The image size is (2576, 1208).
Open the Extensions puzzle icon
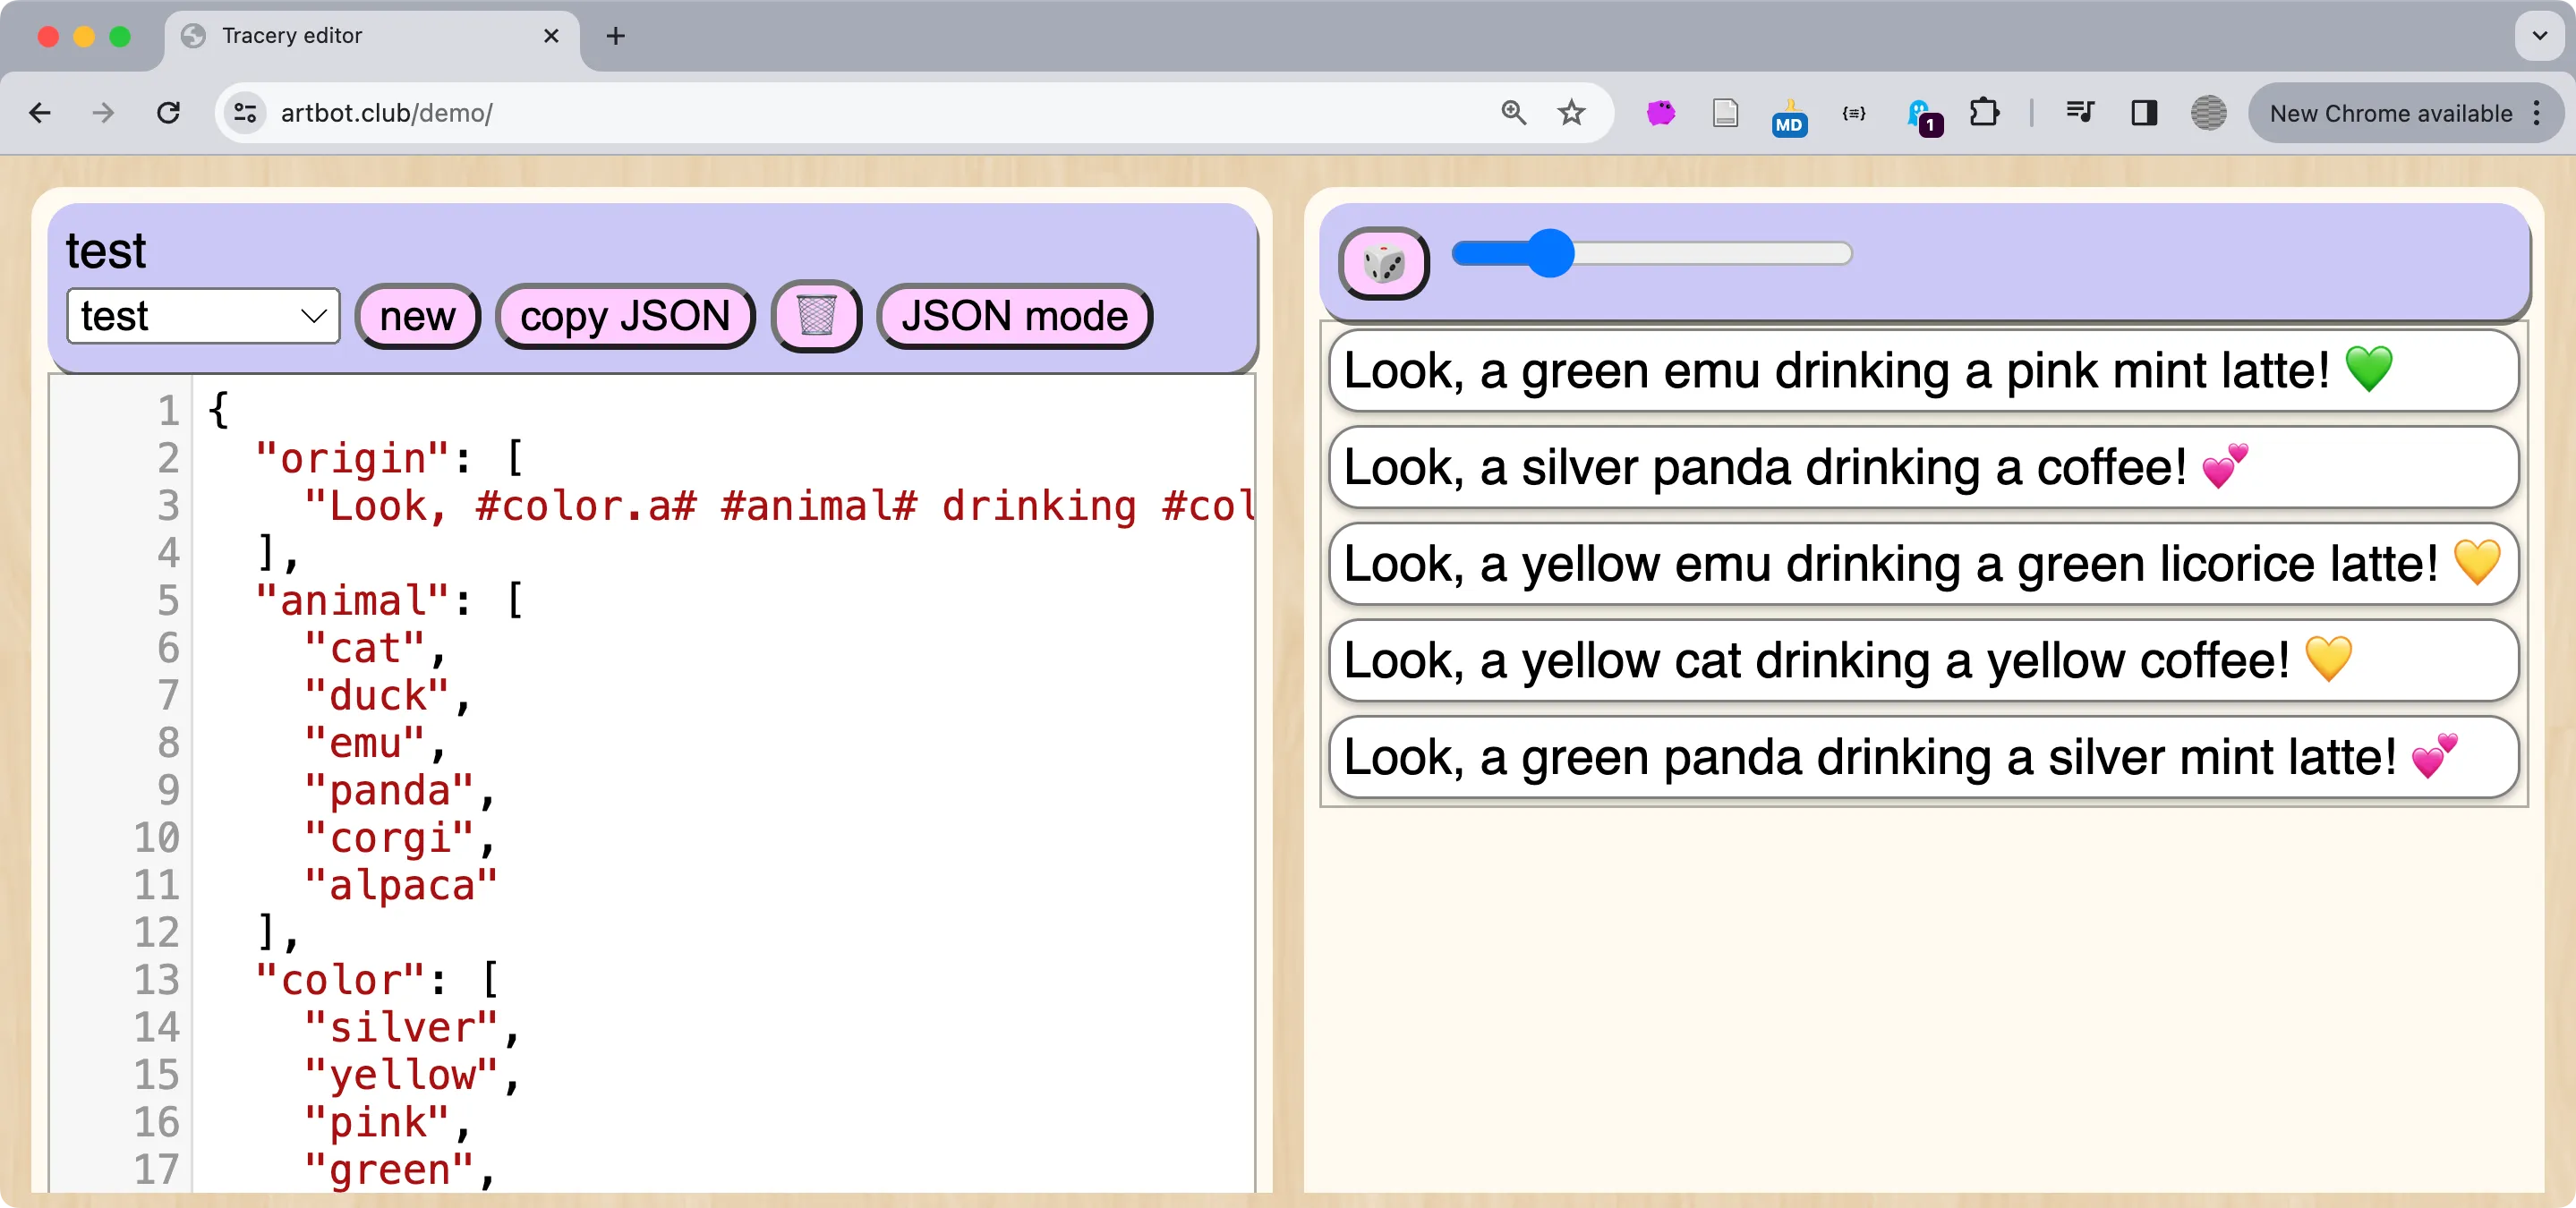(1984, 113)
